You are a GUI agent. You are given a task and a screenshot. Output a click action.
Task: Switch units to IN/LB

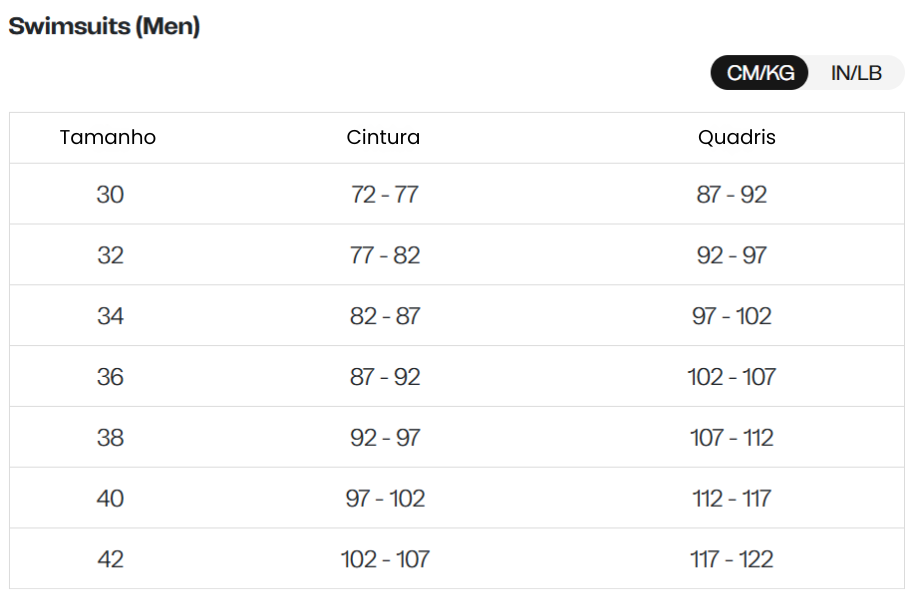pos(856,73)
